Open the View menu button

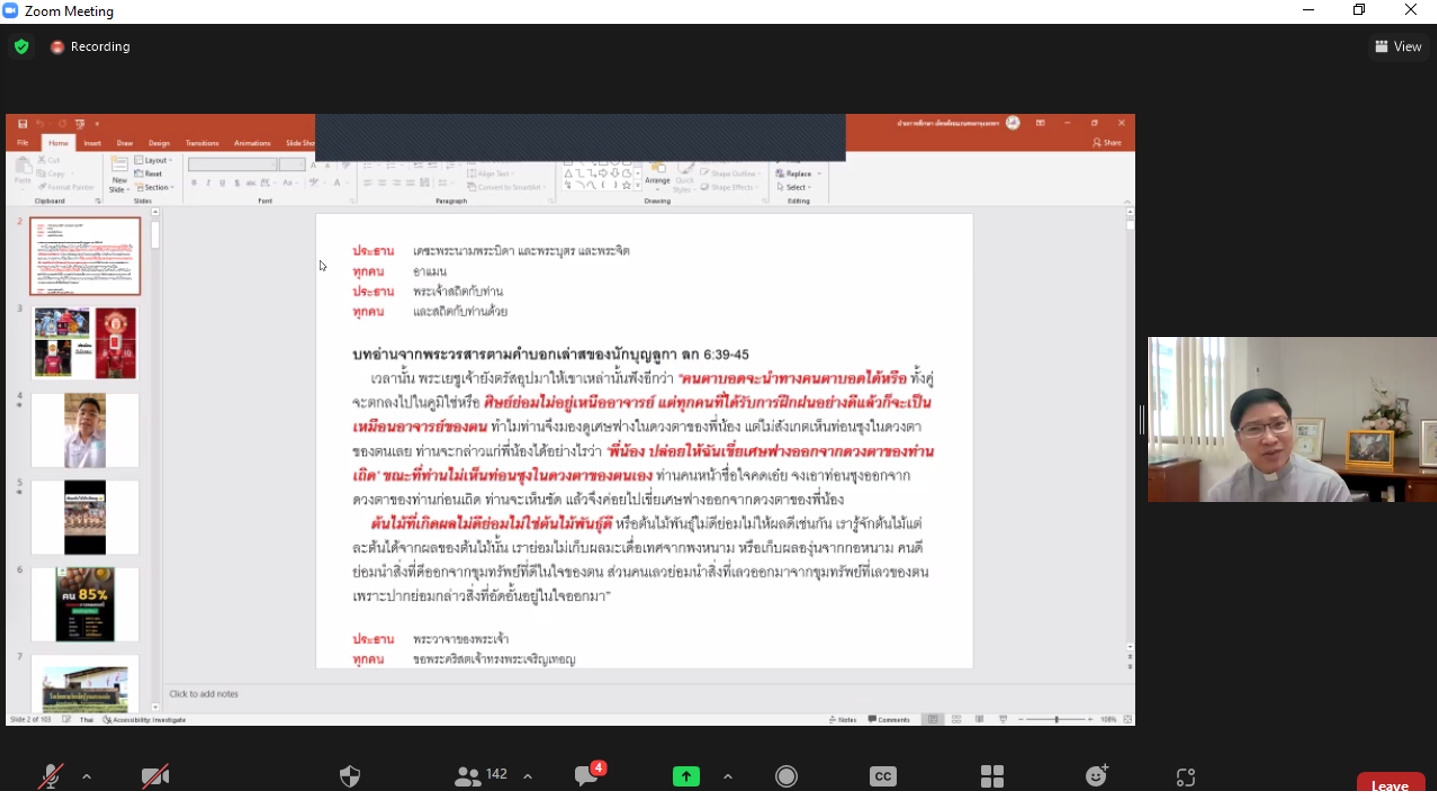pyautogui.click(x=1399, y=47)
